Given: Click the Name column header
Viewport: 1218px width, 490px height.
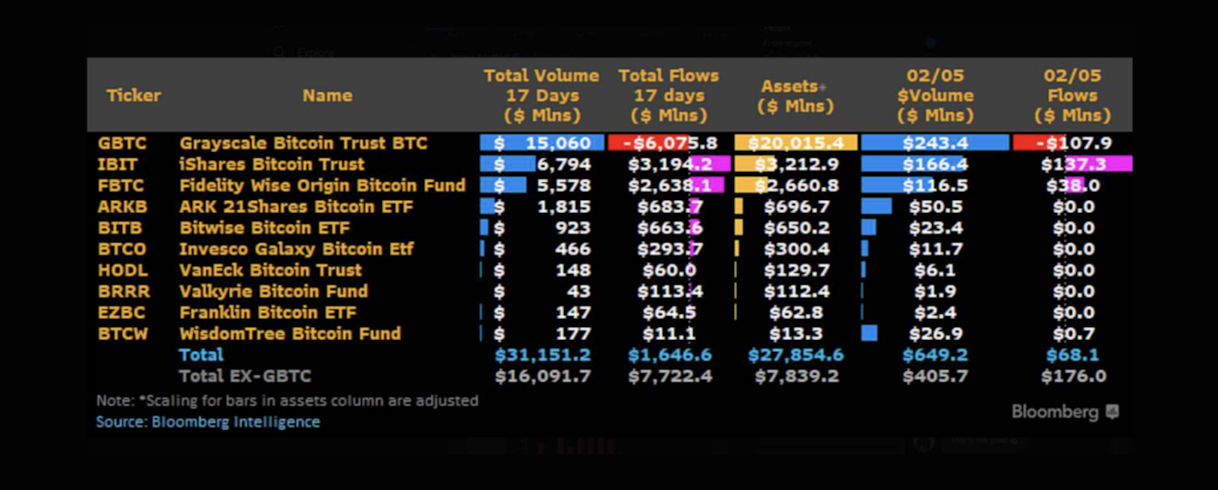Looking at the screenshot, I should tap(327, 96).
